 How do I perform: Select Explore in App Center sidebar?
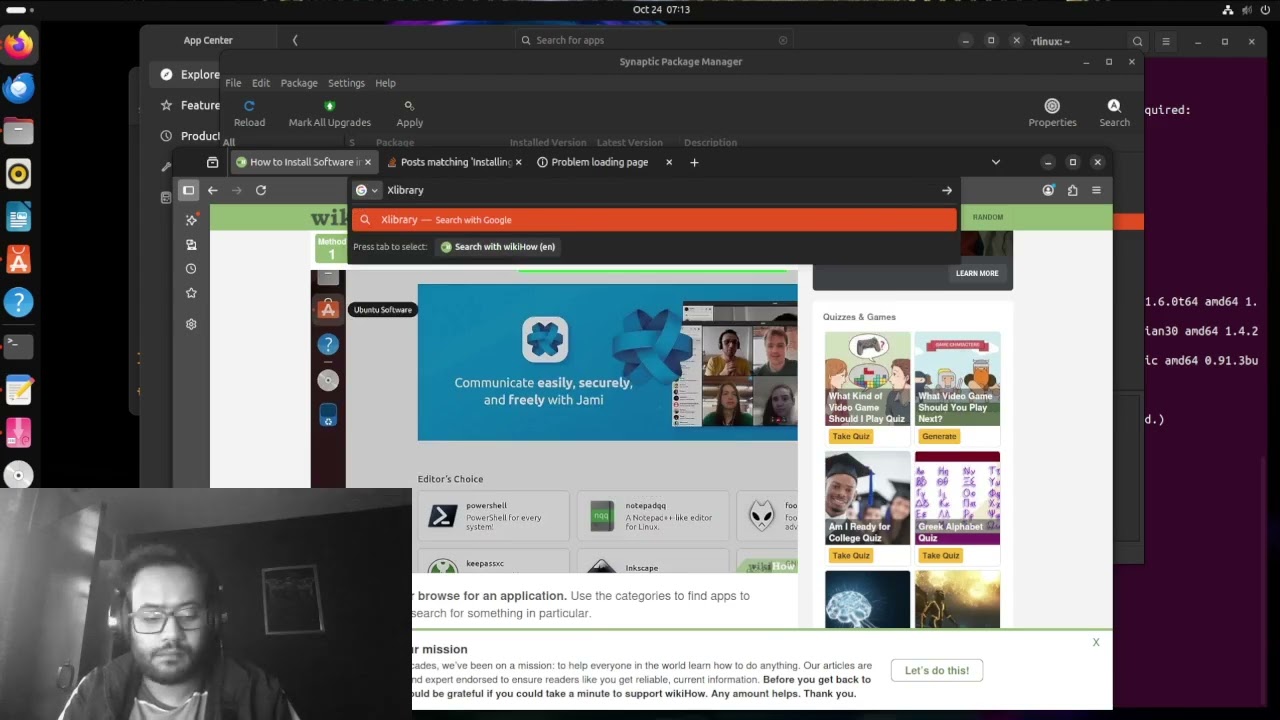coord(191,74)
